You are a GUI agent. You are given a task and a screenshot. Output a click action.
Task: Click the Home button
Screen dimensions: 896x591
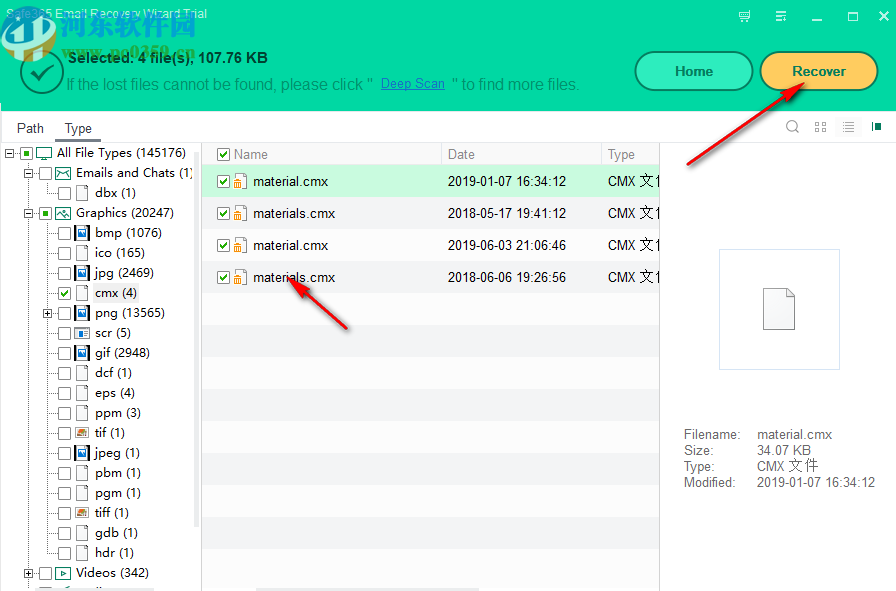tap(694, 71)
